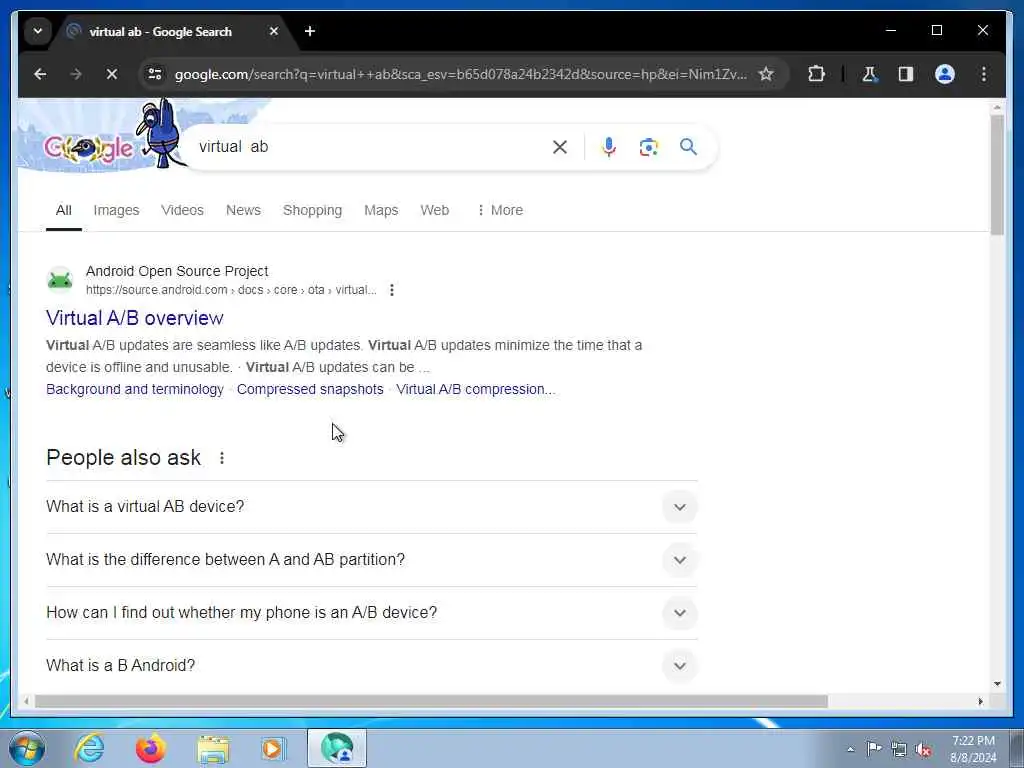Open the Chrome profile avatar

pos(945,74)
